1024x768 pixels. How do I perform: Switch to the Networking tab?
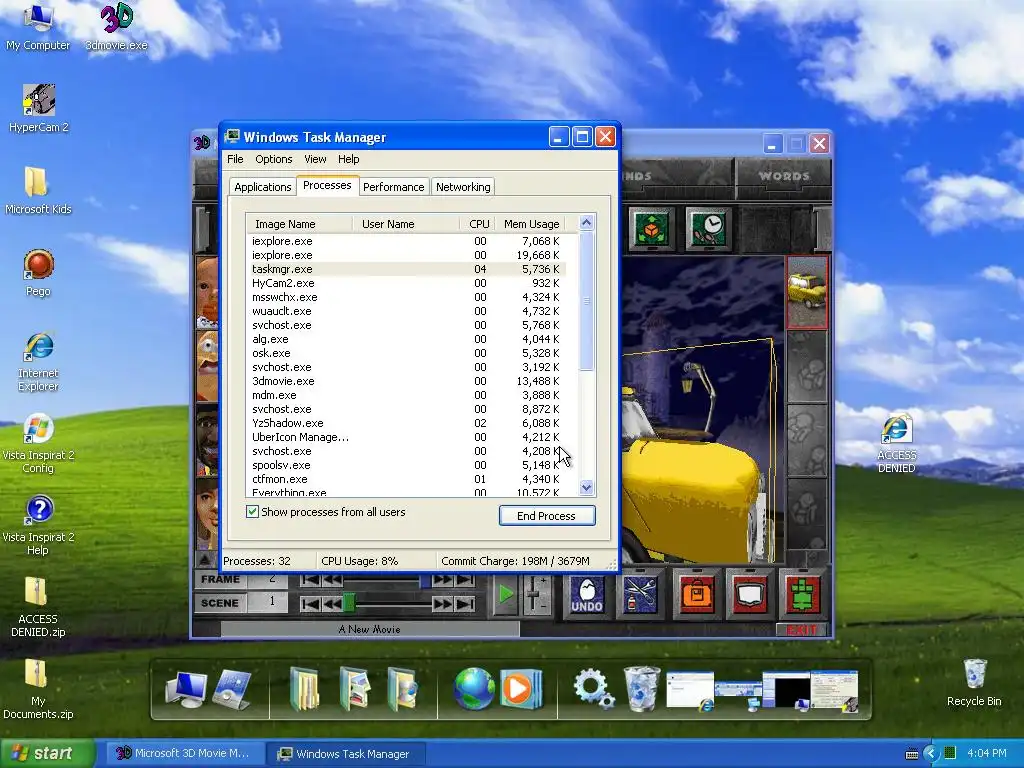coord(463,187)
